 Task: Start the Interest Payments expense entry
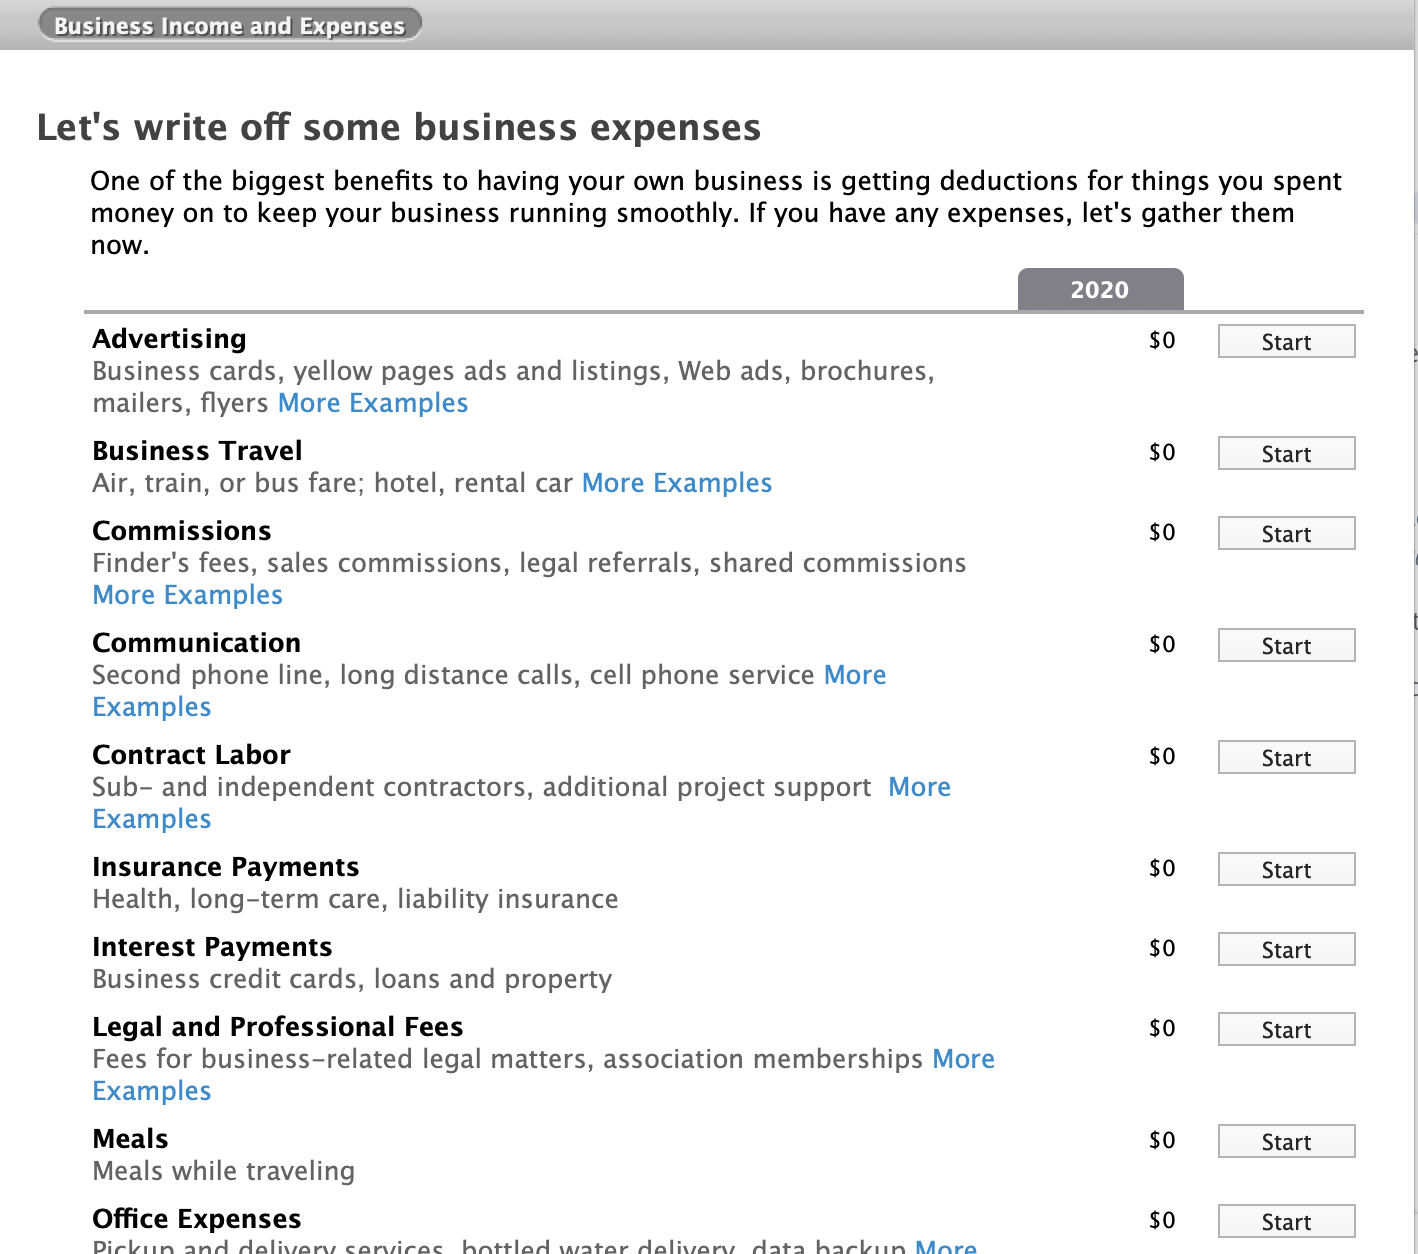pos(1286,950)
